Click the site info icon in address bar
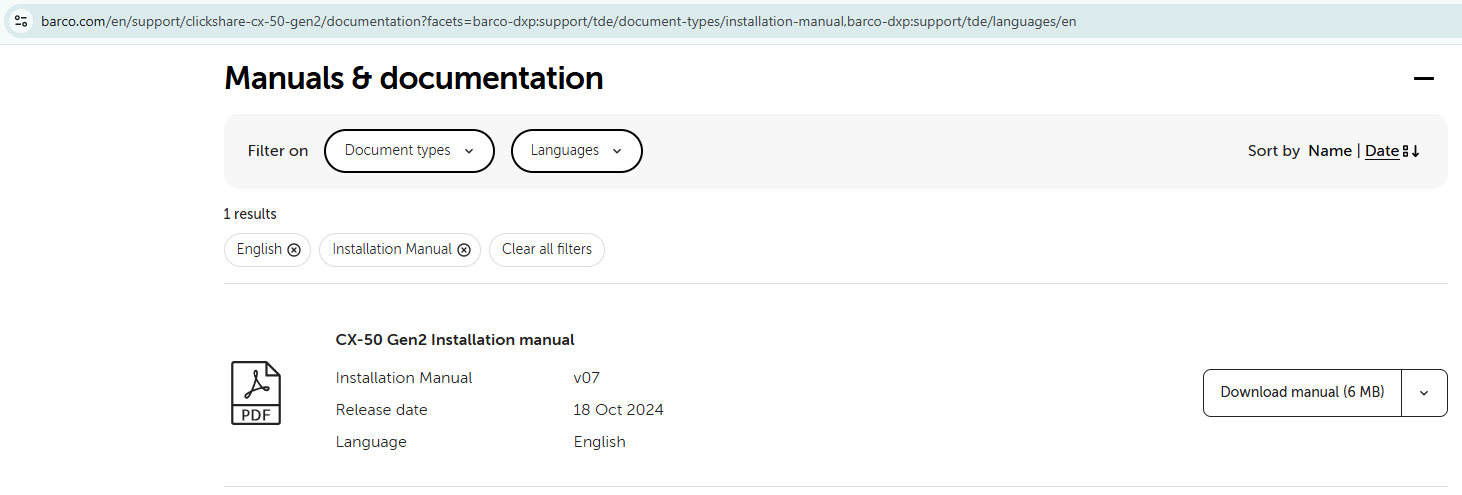The image size is (1462, 495). [20, 21]
